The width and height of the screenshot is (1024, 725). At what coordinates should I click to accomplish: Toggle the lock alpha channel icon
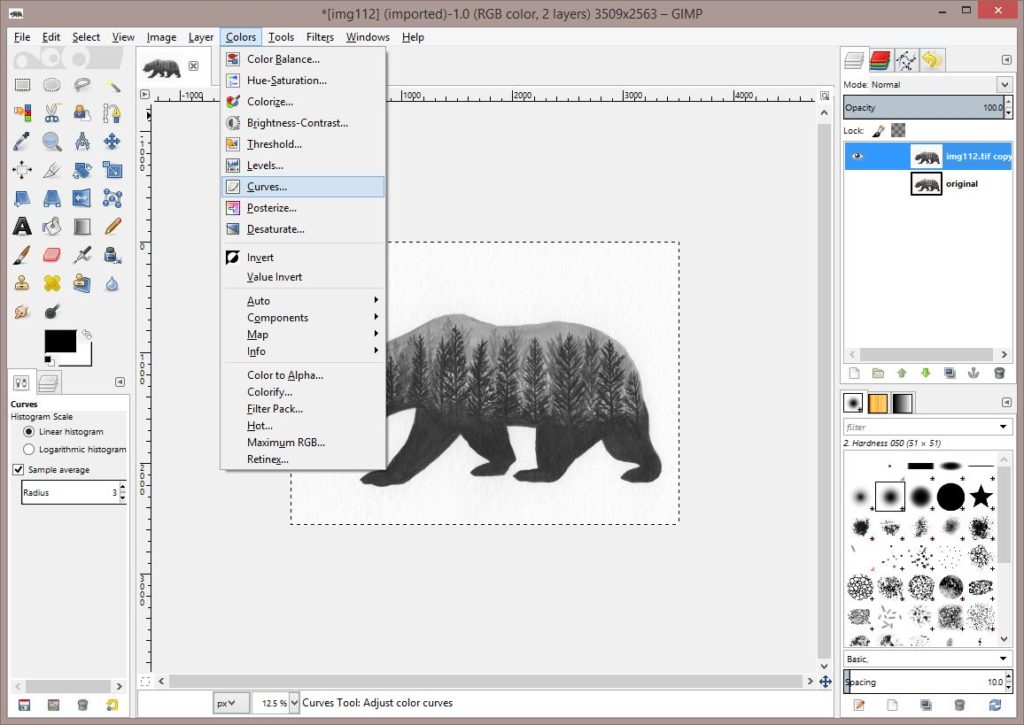899,131
